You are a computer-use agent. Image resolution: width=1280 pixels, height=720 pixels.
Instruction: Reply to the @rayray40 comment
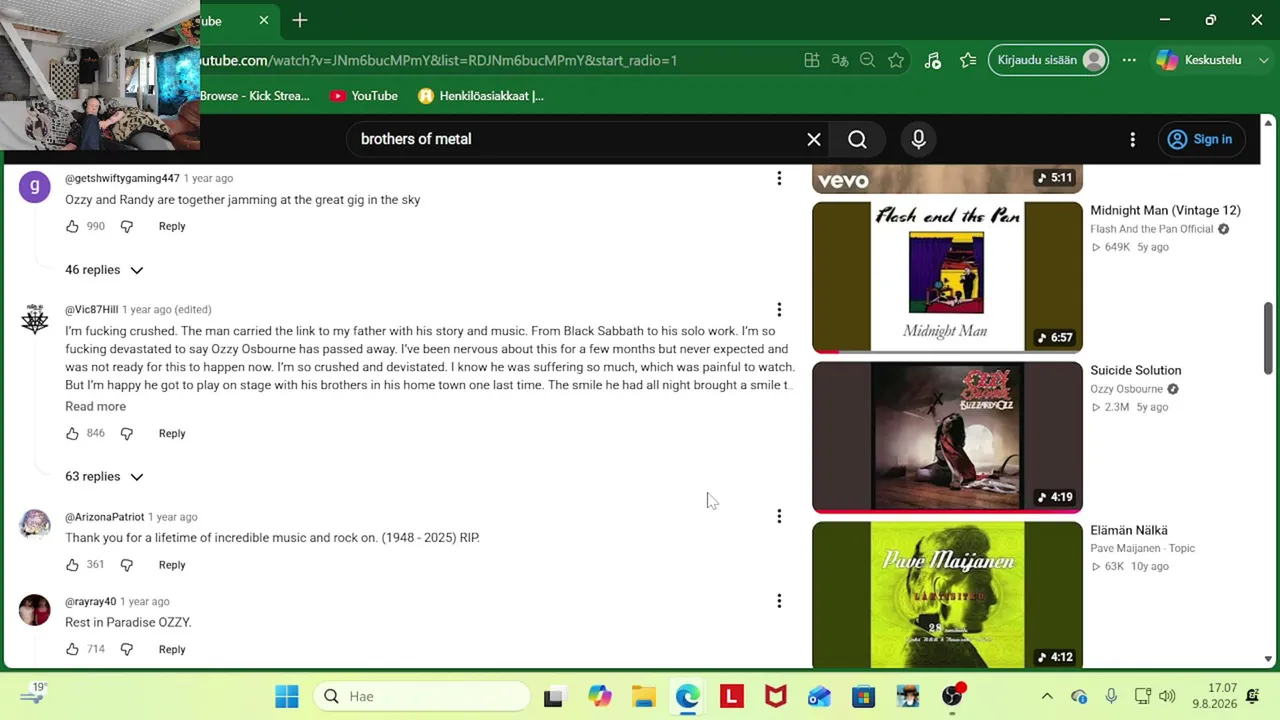click(x=172, y=649)
